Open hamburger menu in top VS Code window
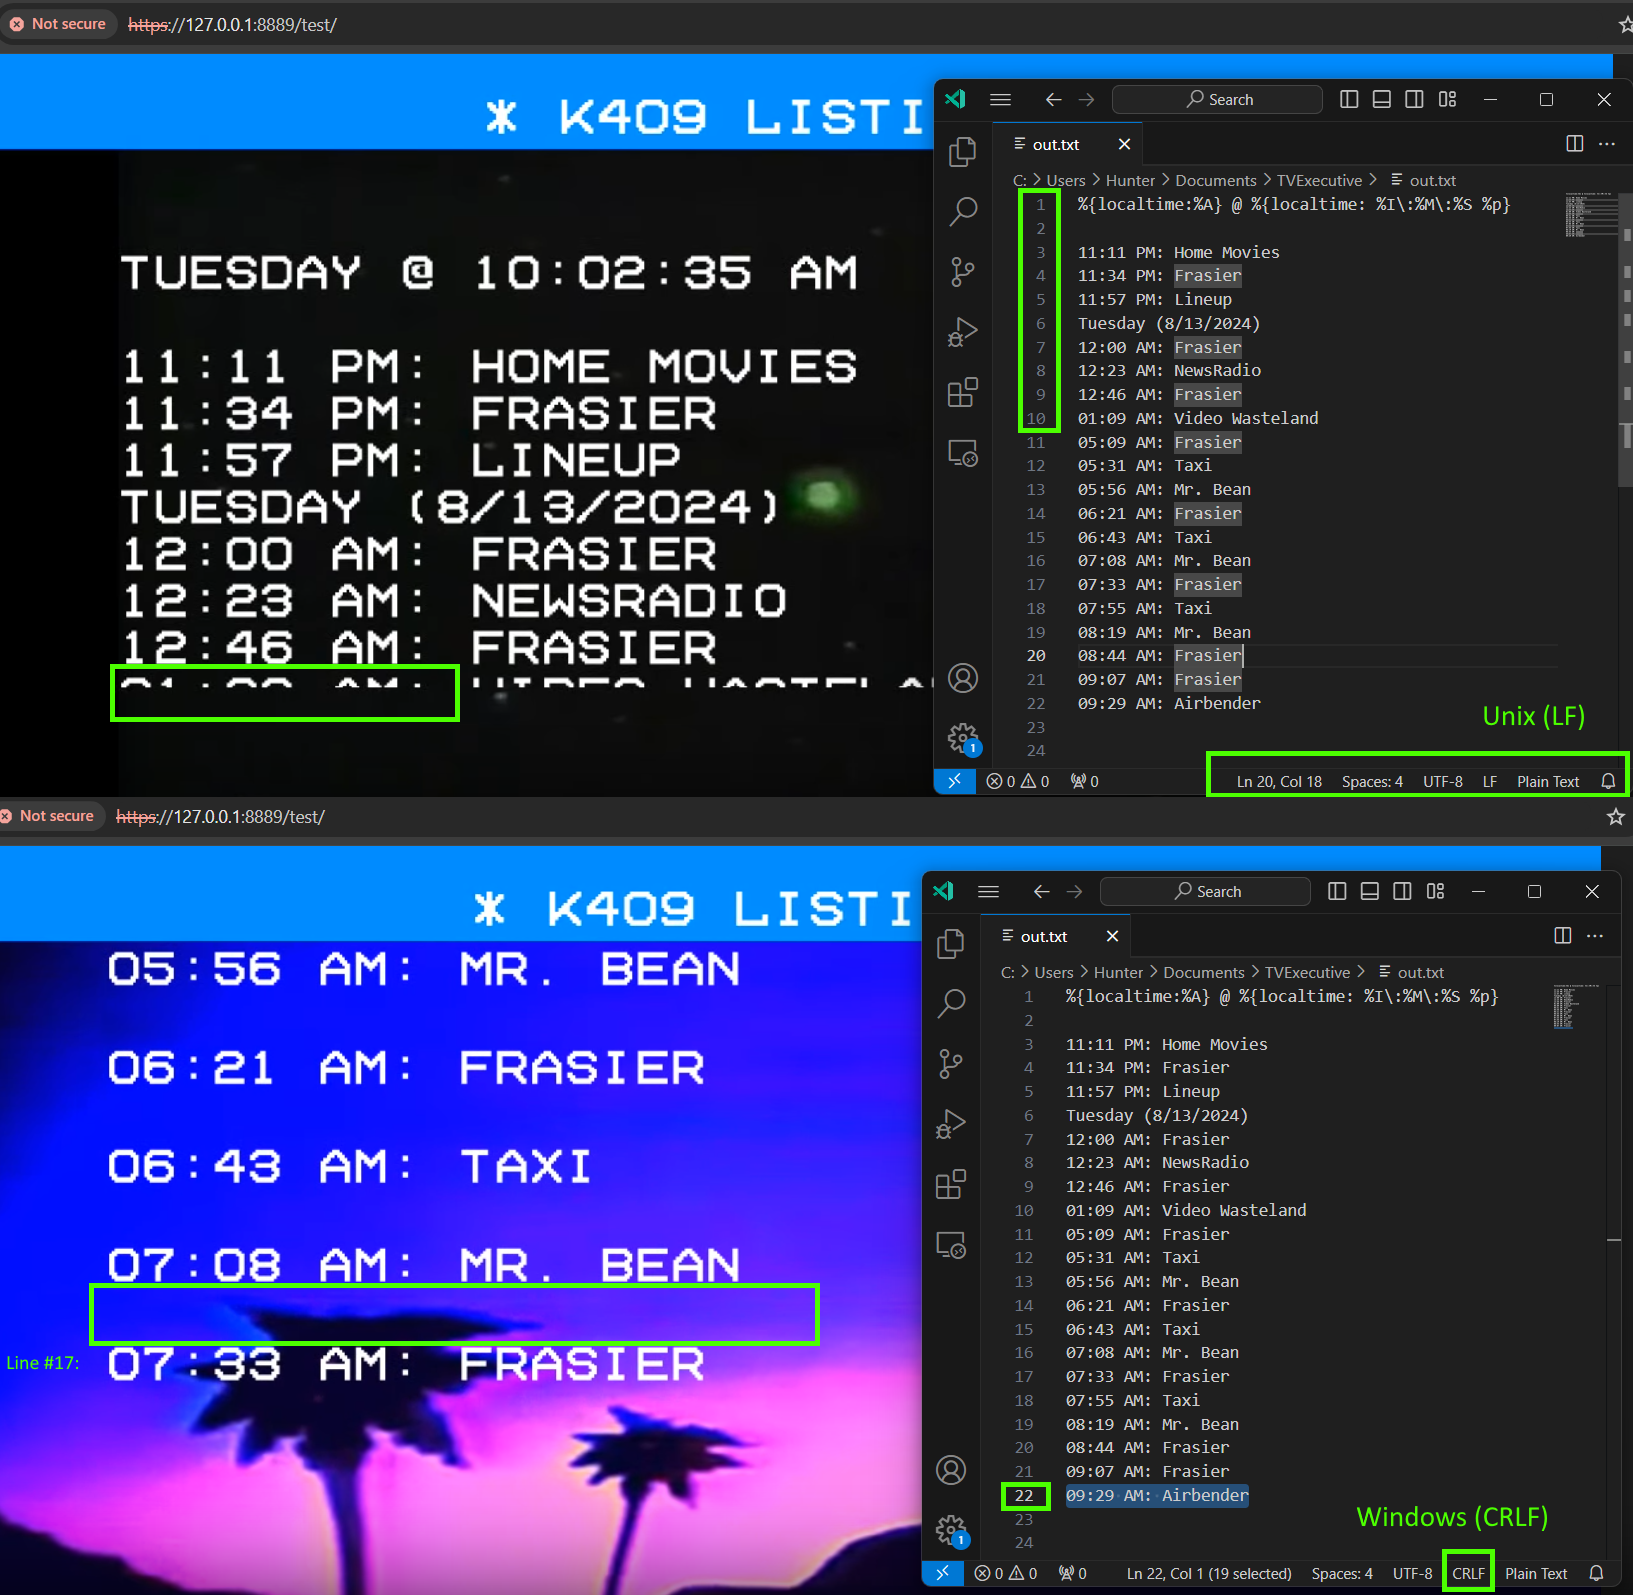This screenshot has height=1596, width=1633. [1000, 99]
